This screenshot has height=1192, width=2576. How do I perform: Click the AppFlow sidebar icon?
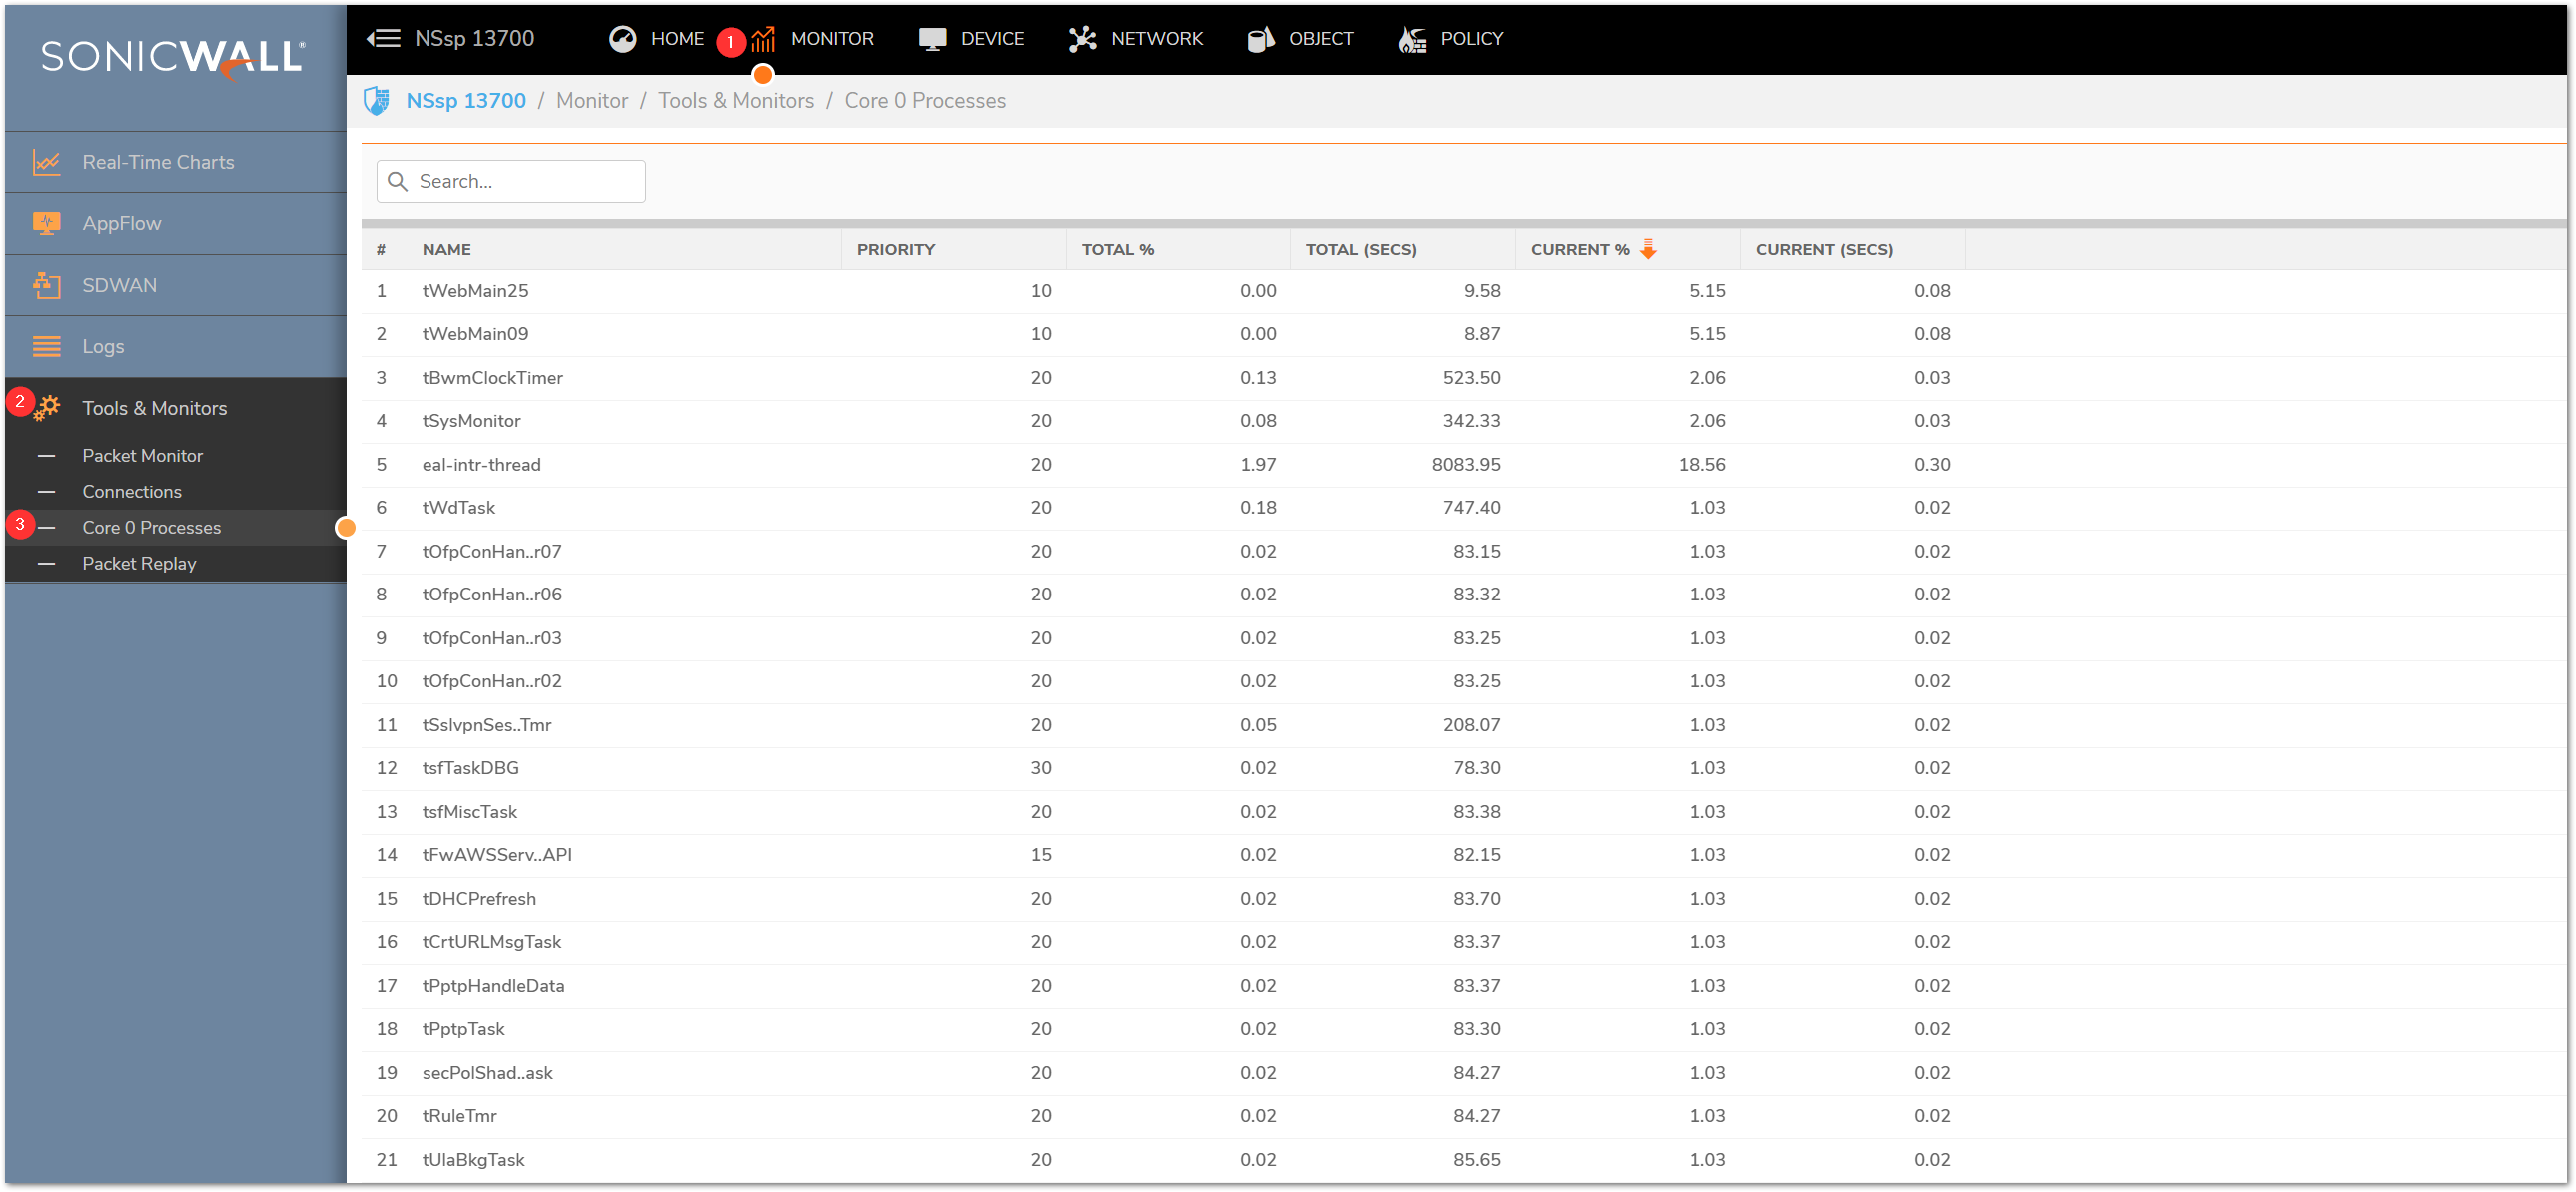(x=46, y=223)
